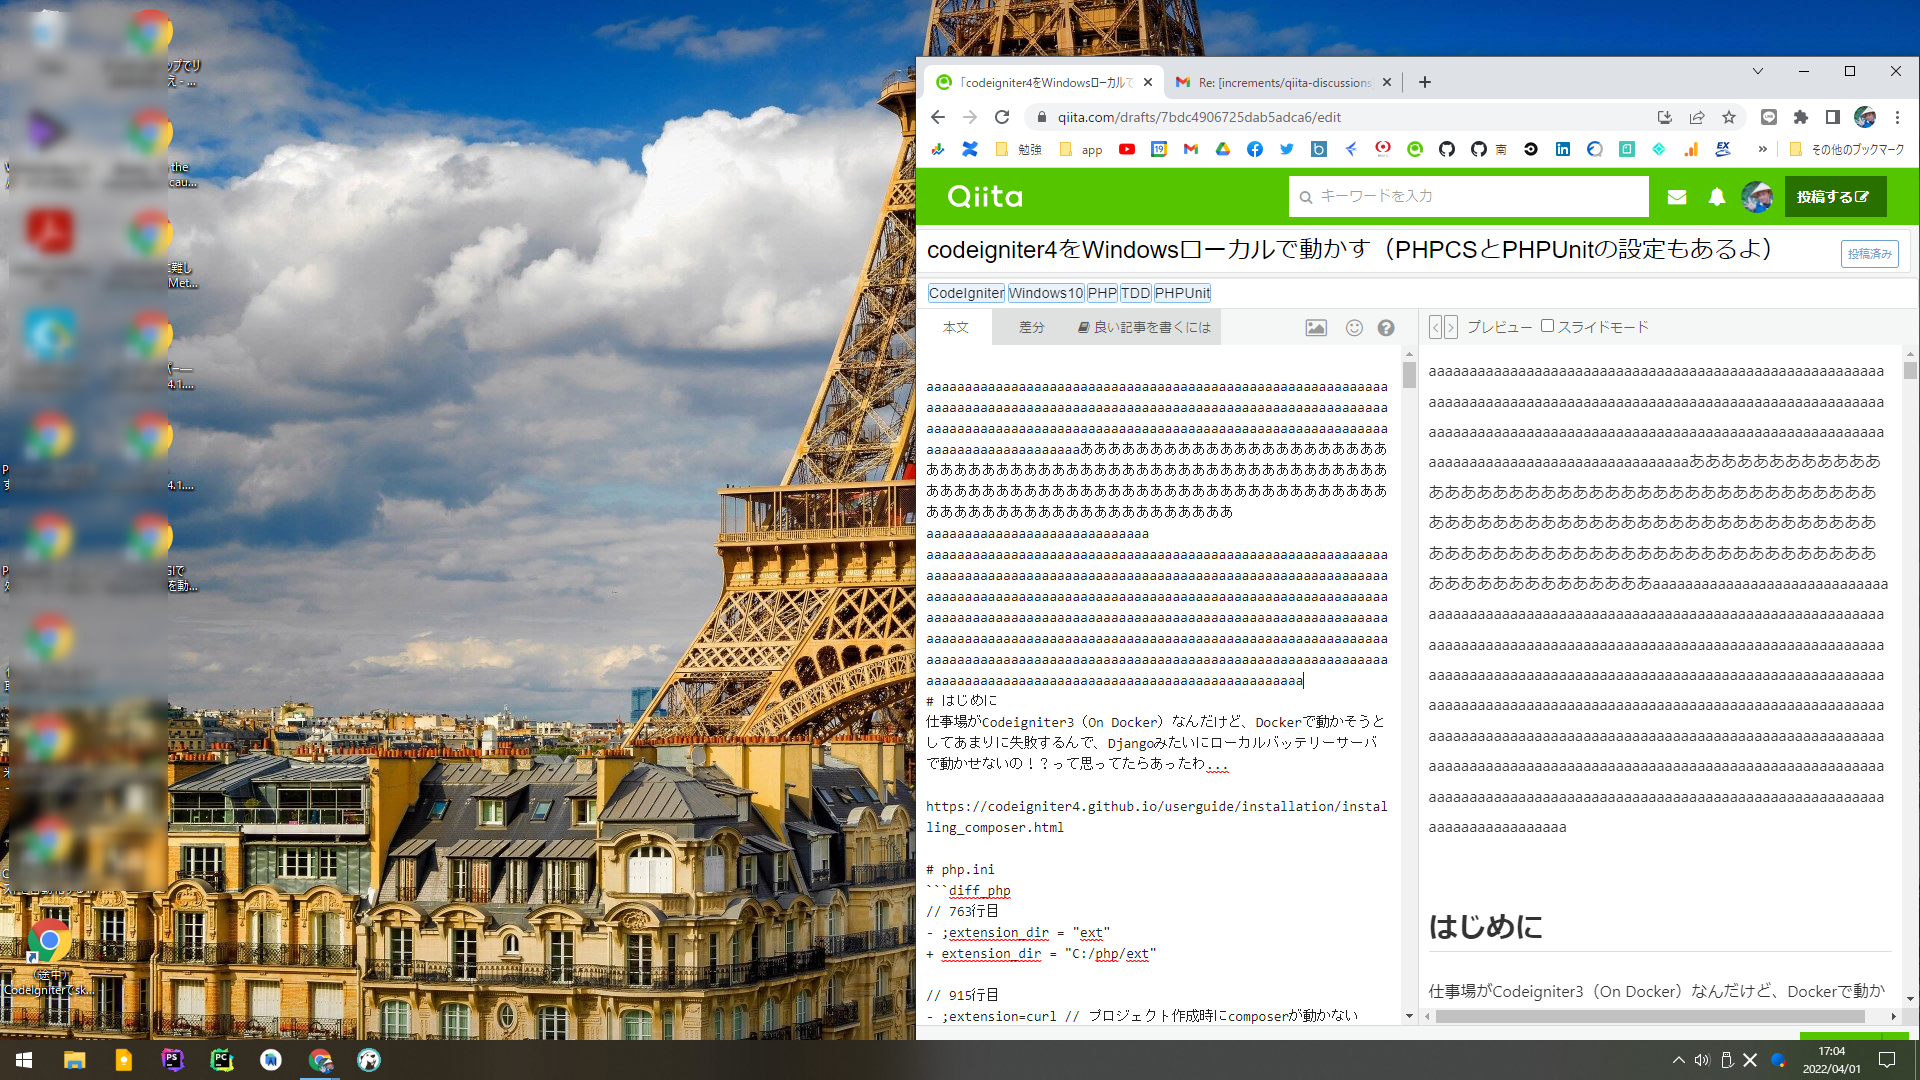The width and height of the screenshot is (1920, 1080).
Task: Click the はじめに heading in preview
Action: point(1485,927)
